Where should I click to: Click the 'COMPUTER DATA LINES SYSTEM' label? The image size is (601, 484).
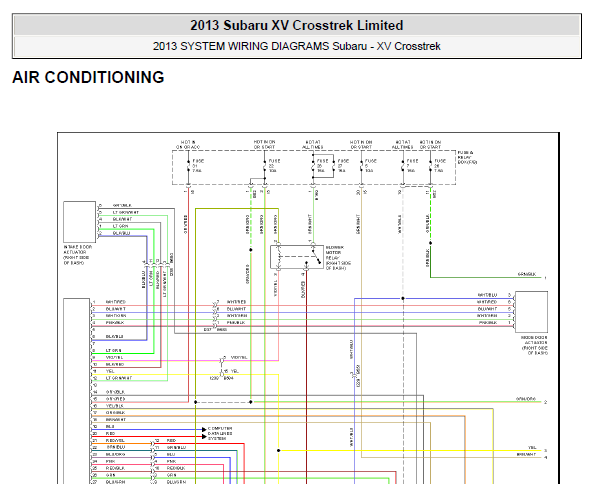220,433
